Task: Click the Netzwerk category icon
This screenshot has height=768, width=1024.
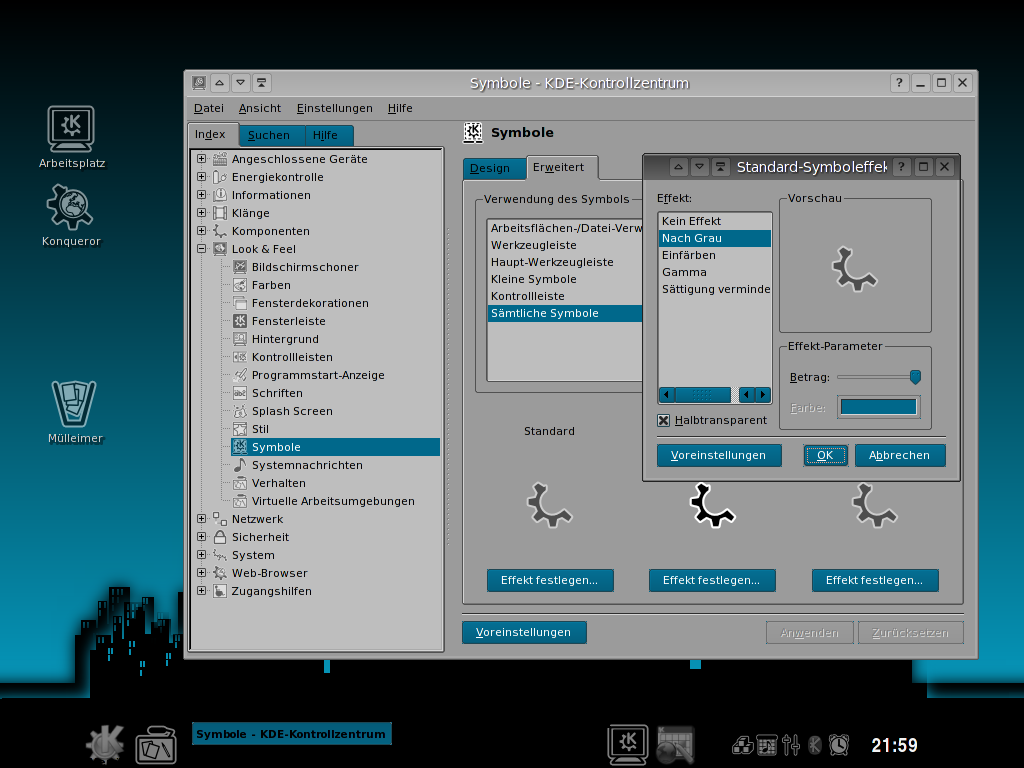Action: click(220, 519)
